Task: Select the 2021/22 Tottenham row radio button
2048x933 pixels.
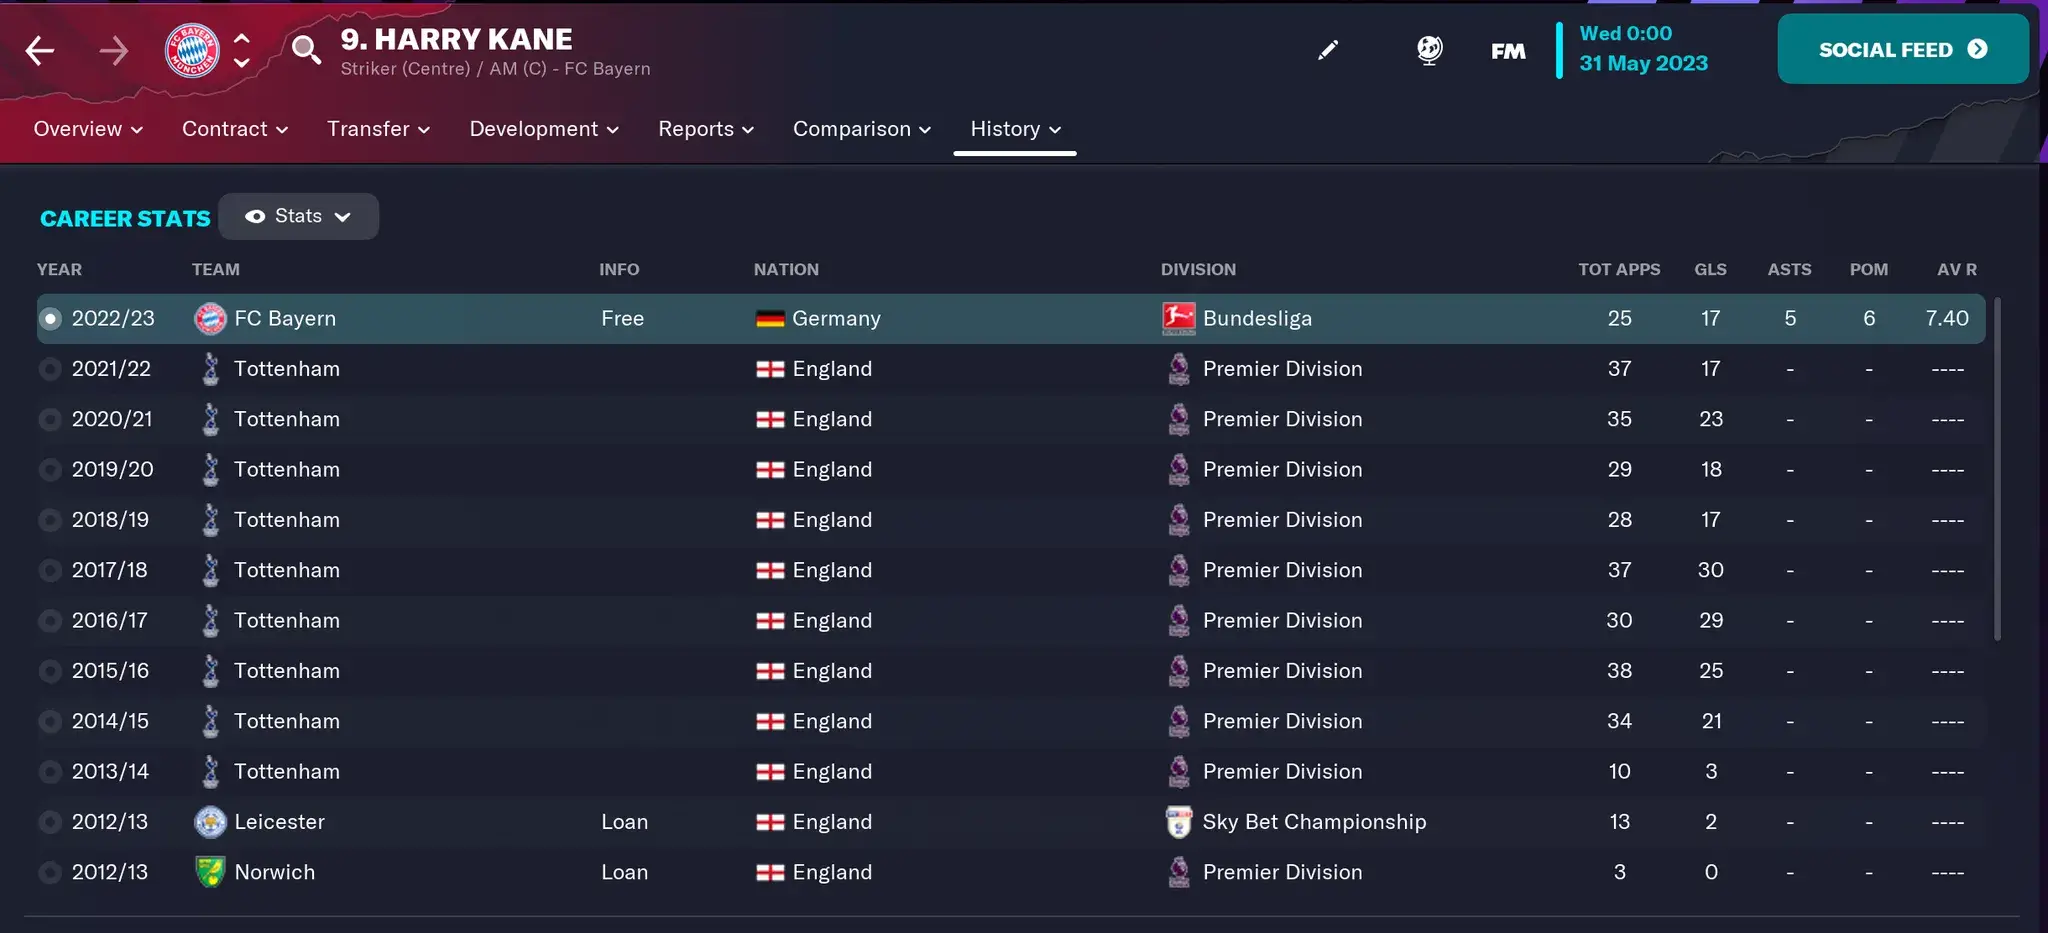Action: tap(49, 369)
